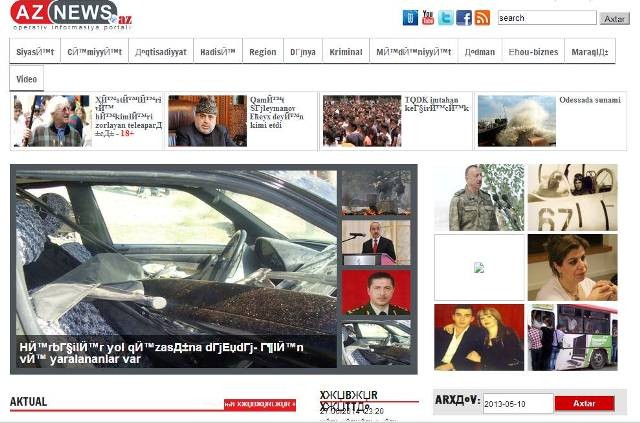
Task: Open the Twitter icon link
Action: [x=446, y=18]
